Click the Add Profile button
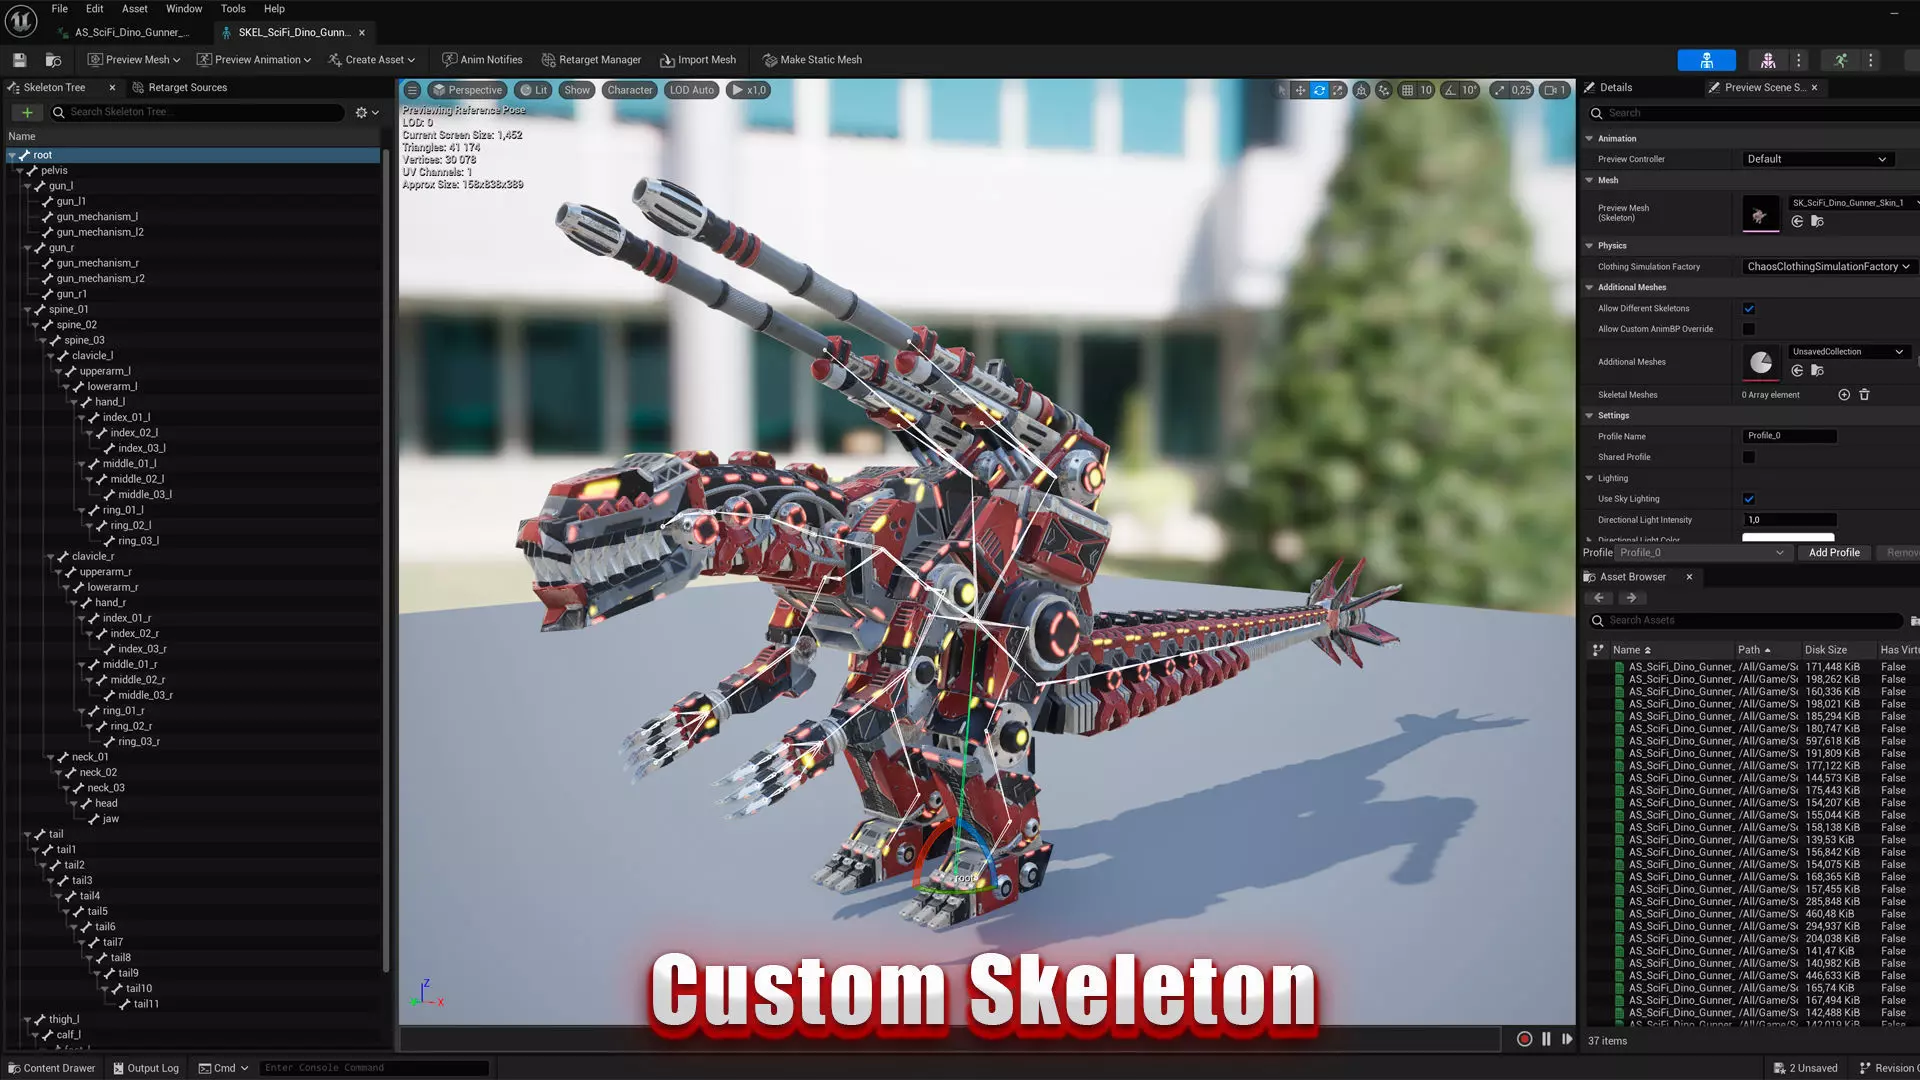1920x1080 pixels. pos(1834,553)
